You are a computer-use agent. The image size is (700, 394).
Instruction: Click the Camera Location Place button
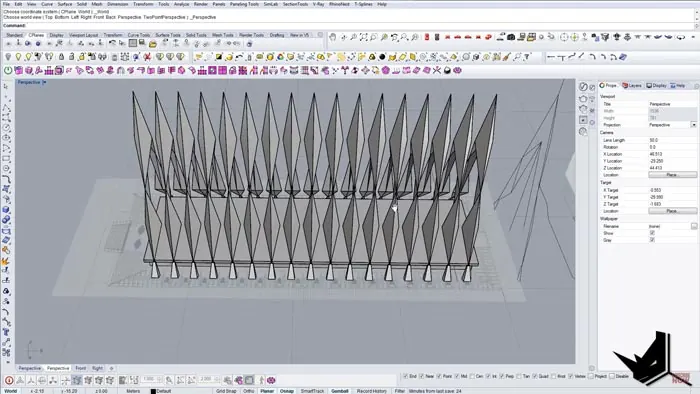click(672, 175)
